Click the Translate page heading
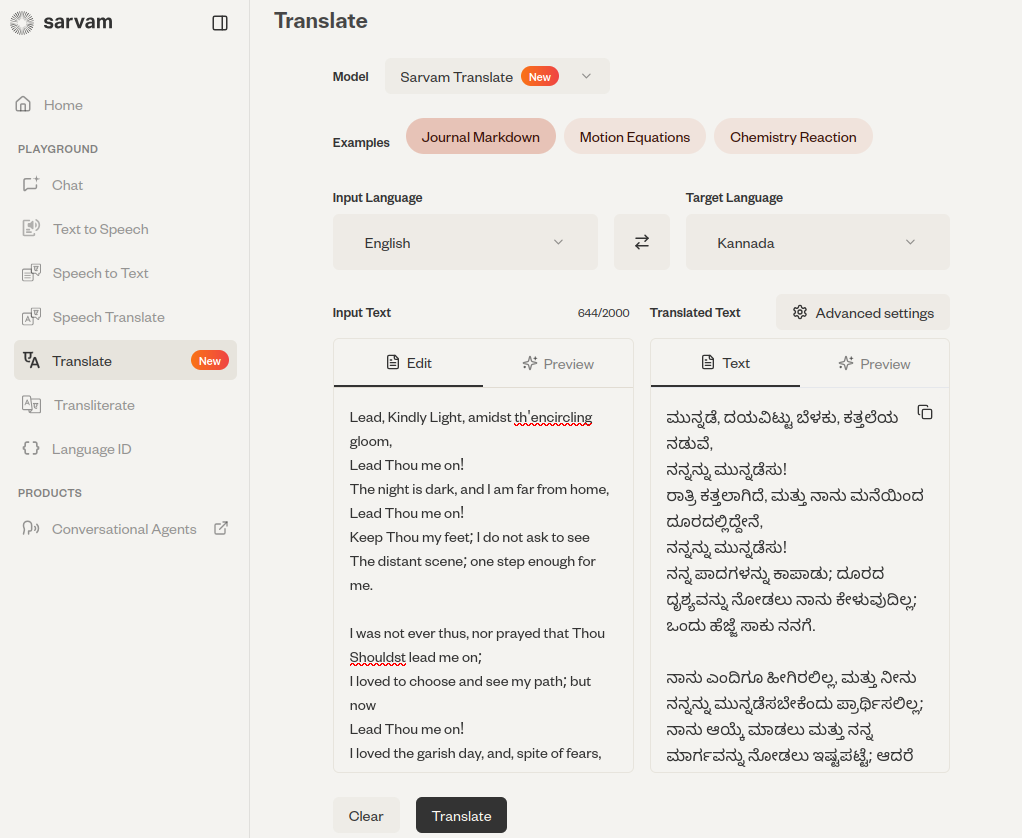The image size is (1022, 838). 321,20
